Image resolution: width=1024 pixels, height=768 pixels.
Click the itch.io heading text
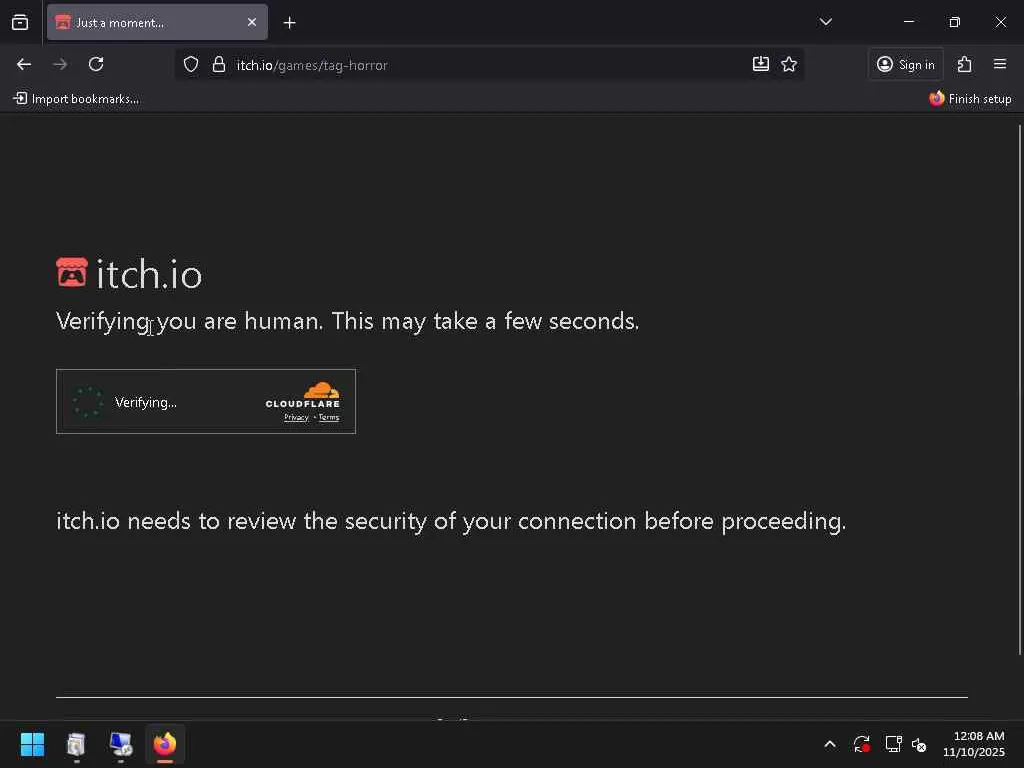(150, 274)
